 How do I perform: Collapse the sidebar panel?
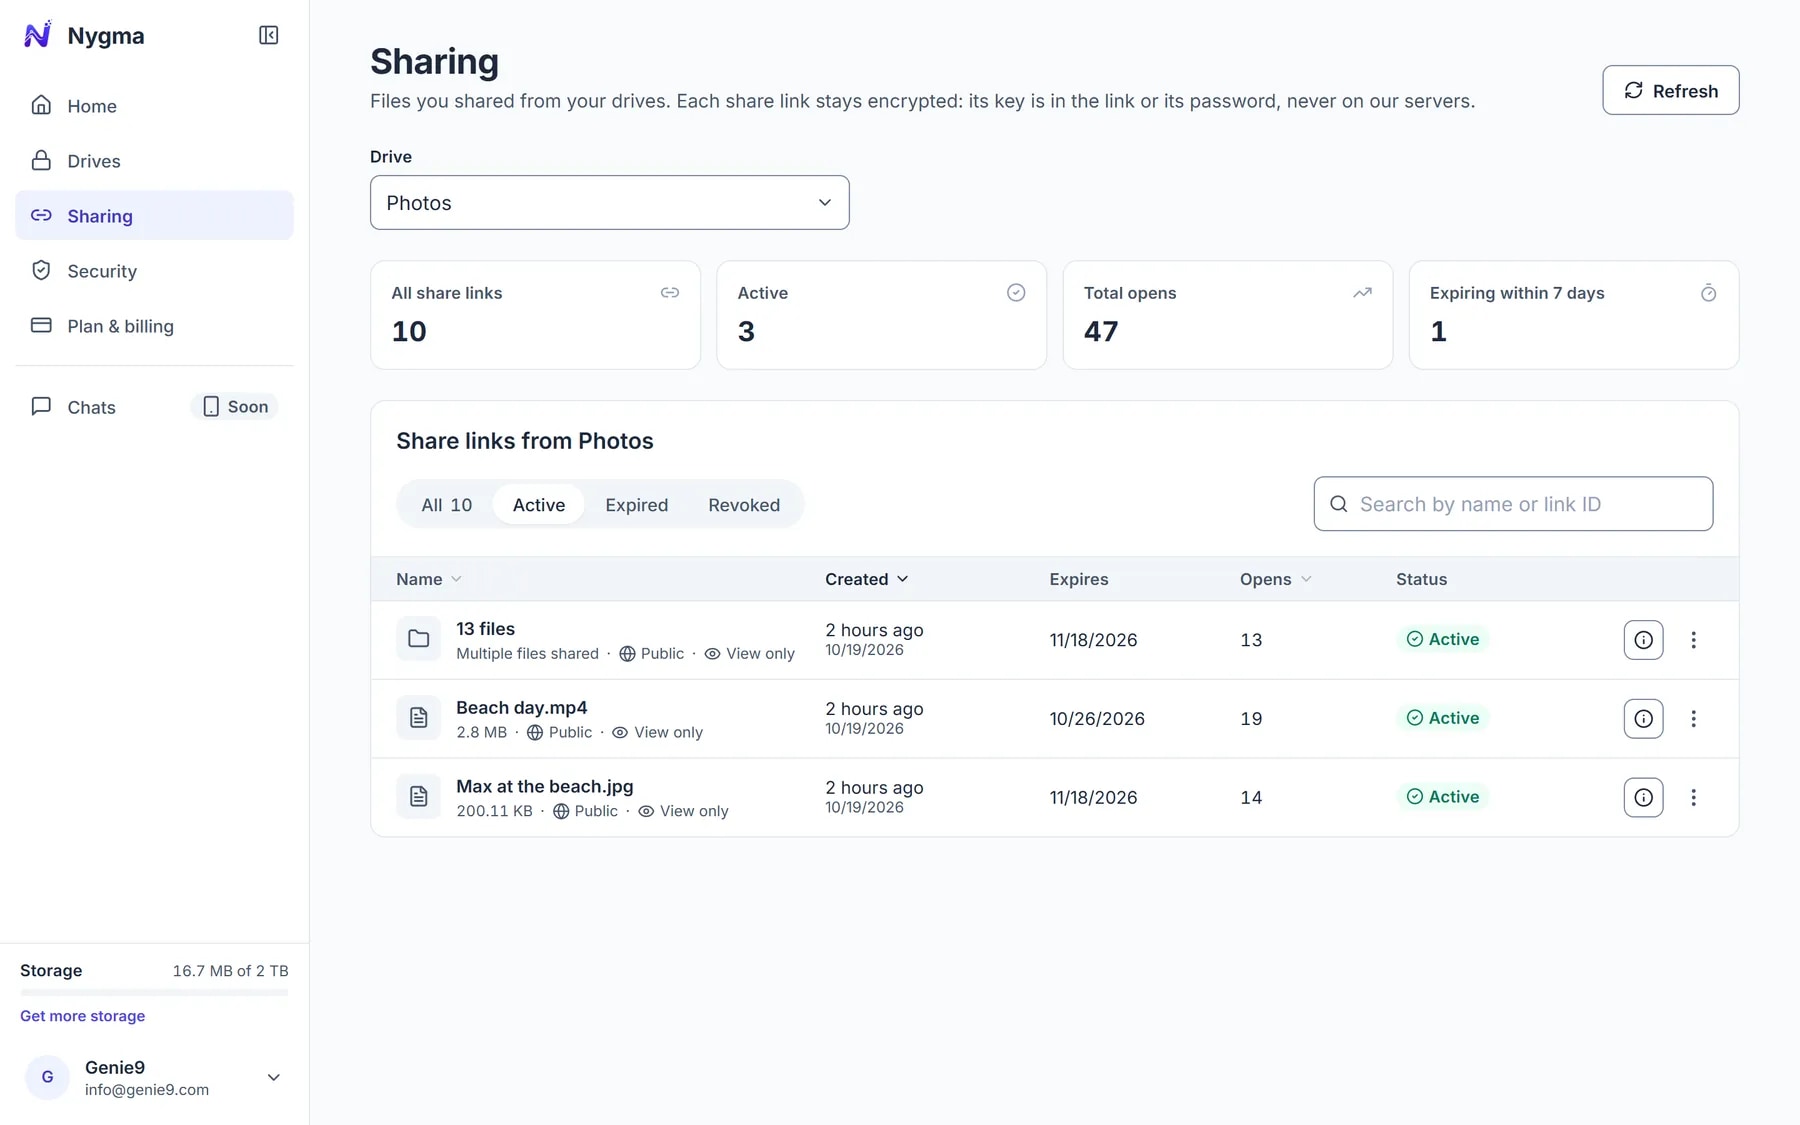[x=268, y=35]
